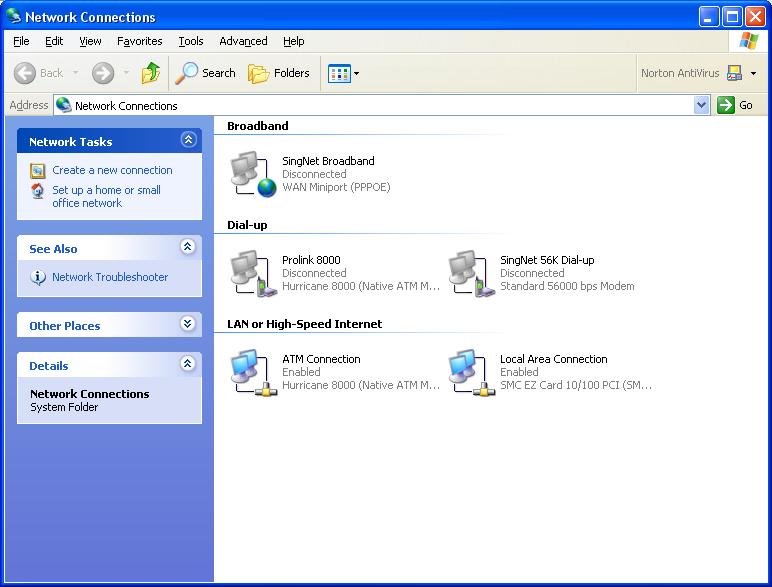Open the Advanced menu
The width and height of the screenshot is (772, 587).
click(243, 41)
